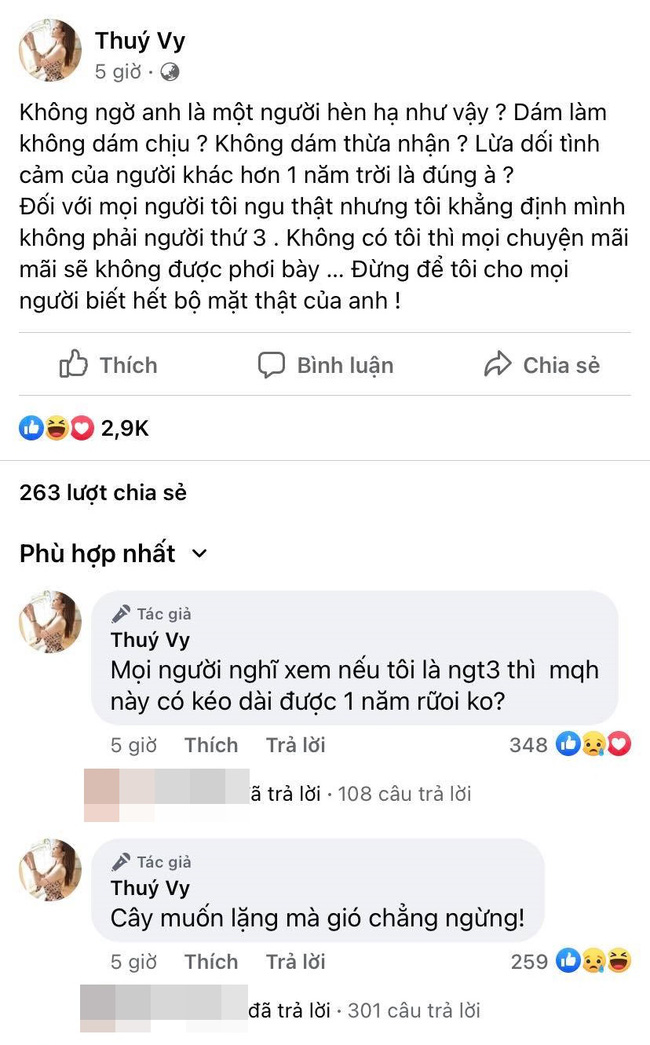The height and width of the screenshot is (1045, 650).
Task: Click the avatar beside the second comment
Action: [x=49, y=869]
